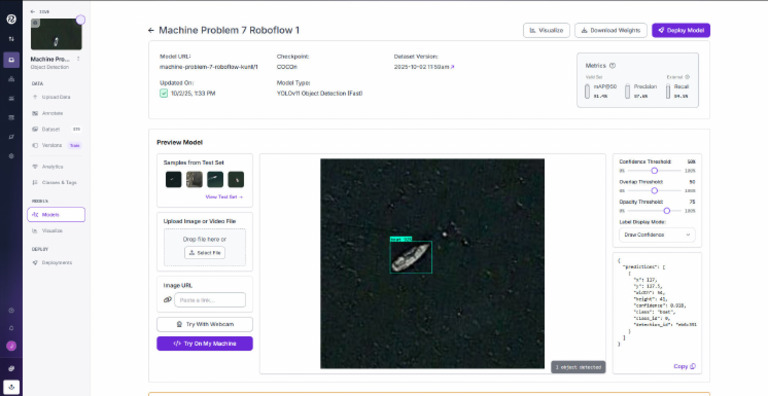Click the Precision metric
Viewport: 768px width, 396px height.
pos(641,91)
